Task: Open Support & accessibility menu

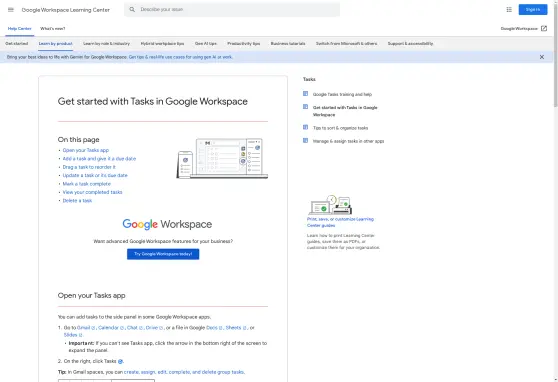Action: pos(410,43)
